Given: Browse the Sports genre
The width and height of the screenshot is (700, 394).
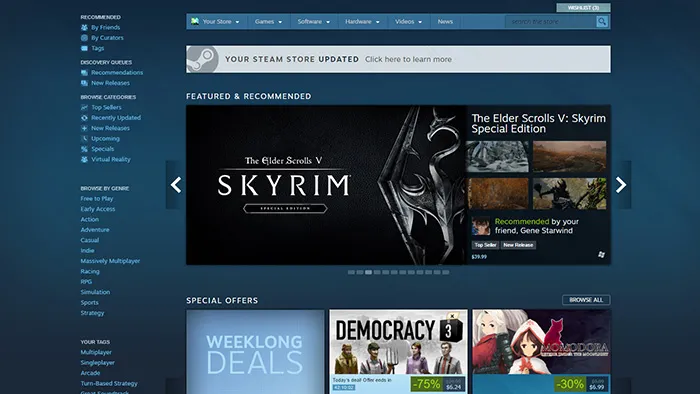Looking at the screenshot, I should click(89, 302).
